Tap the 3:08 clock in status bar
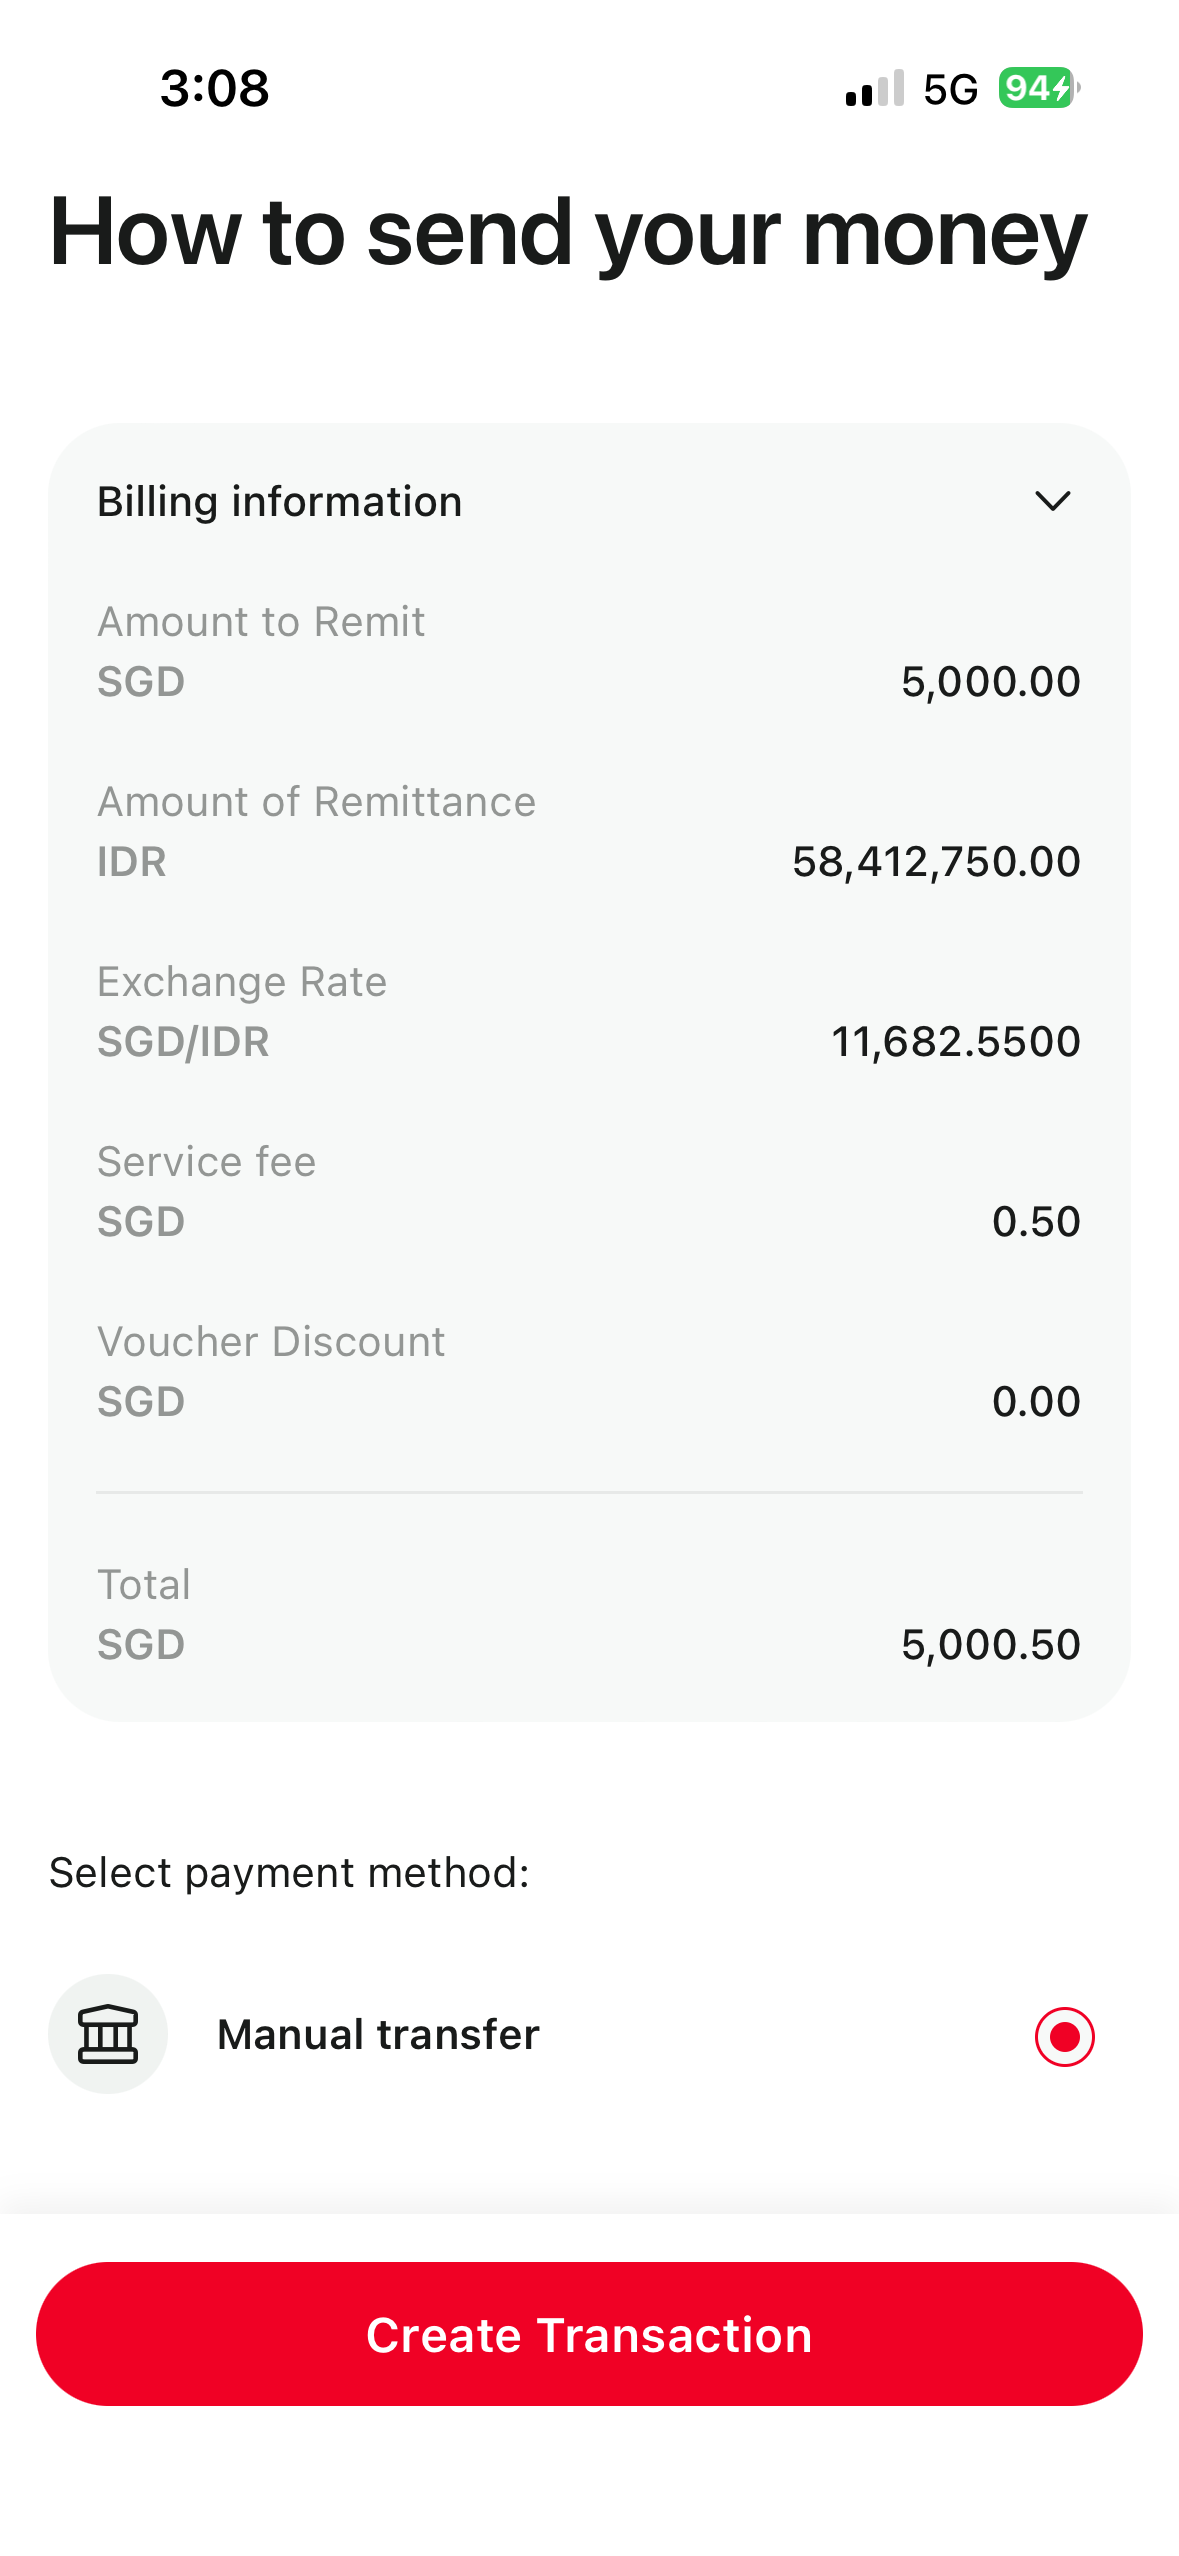Screen dimensions: 1179x2556 [x=214, y=88]
